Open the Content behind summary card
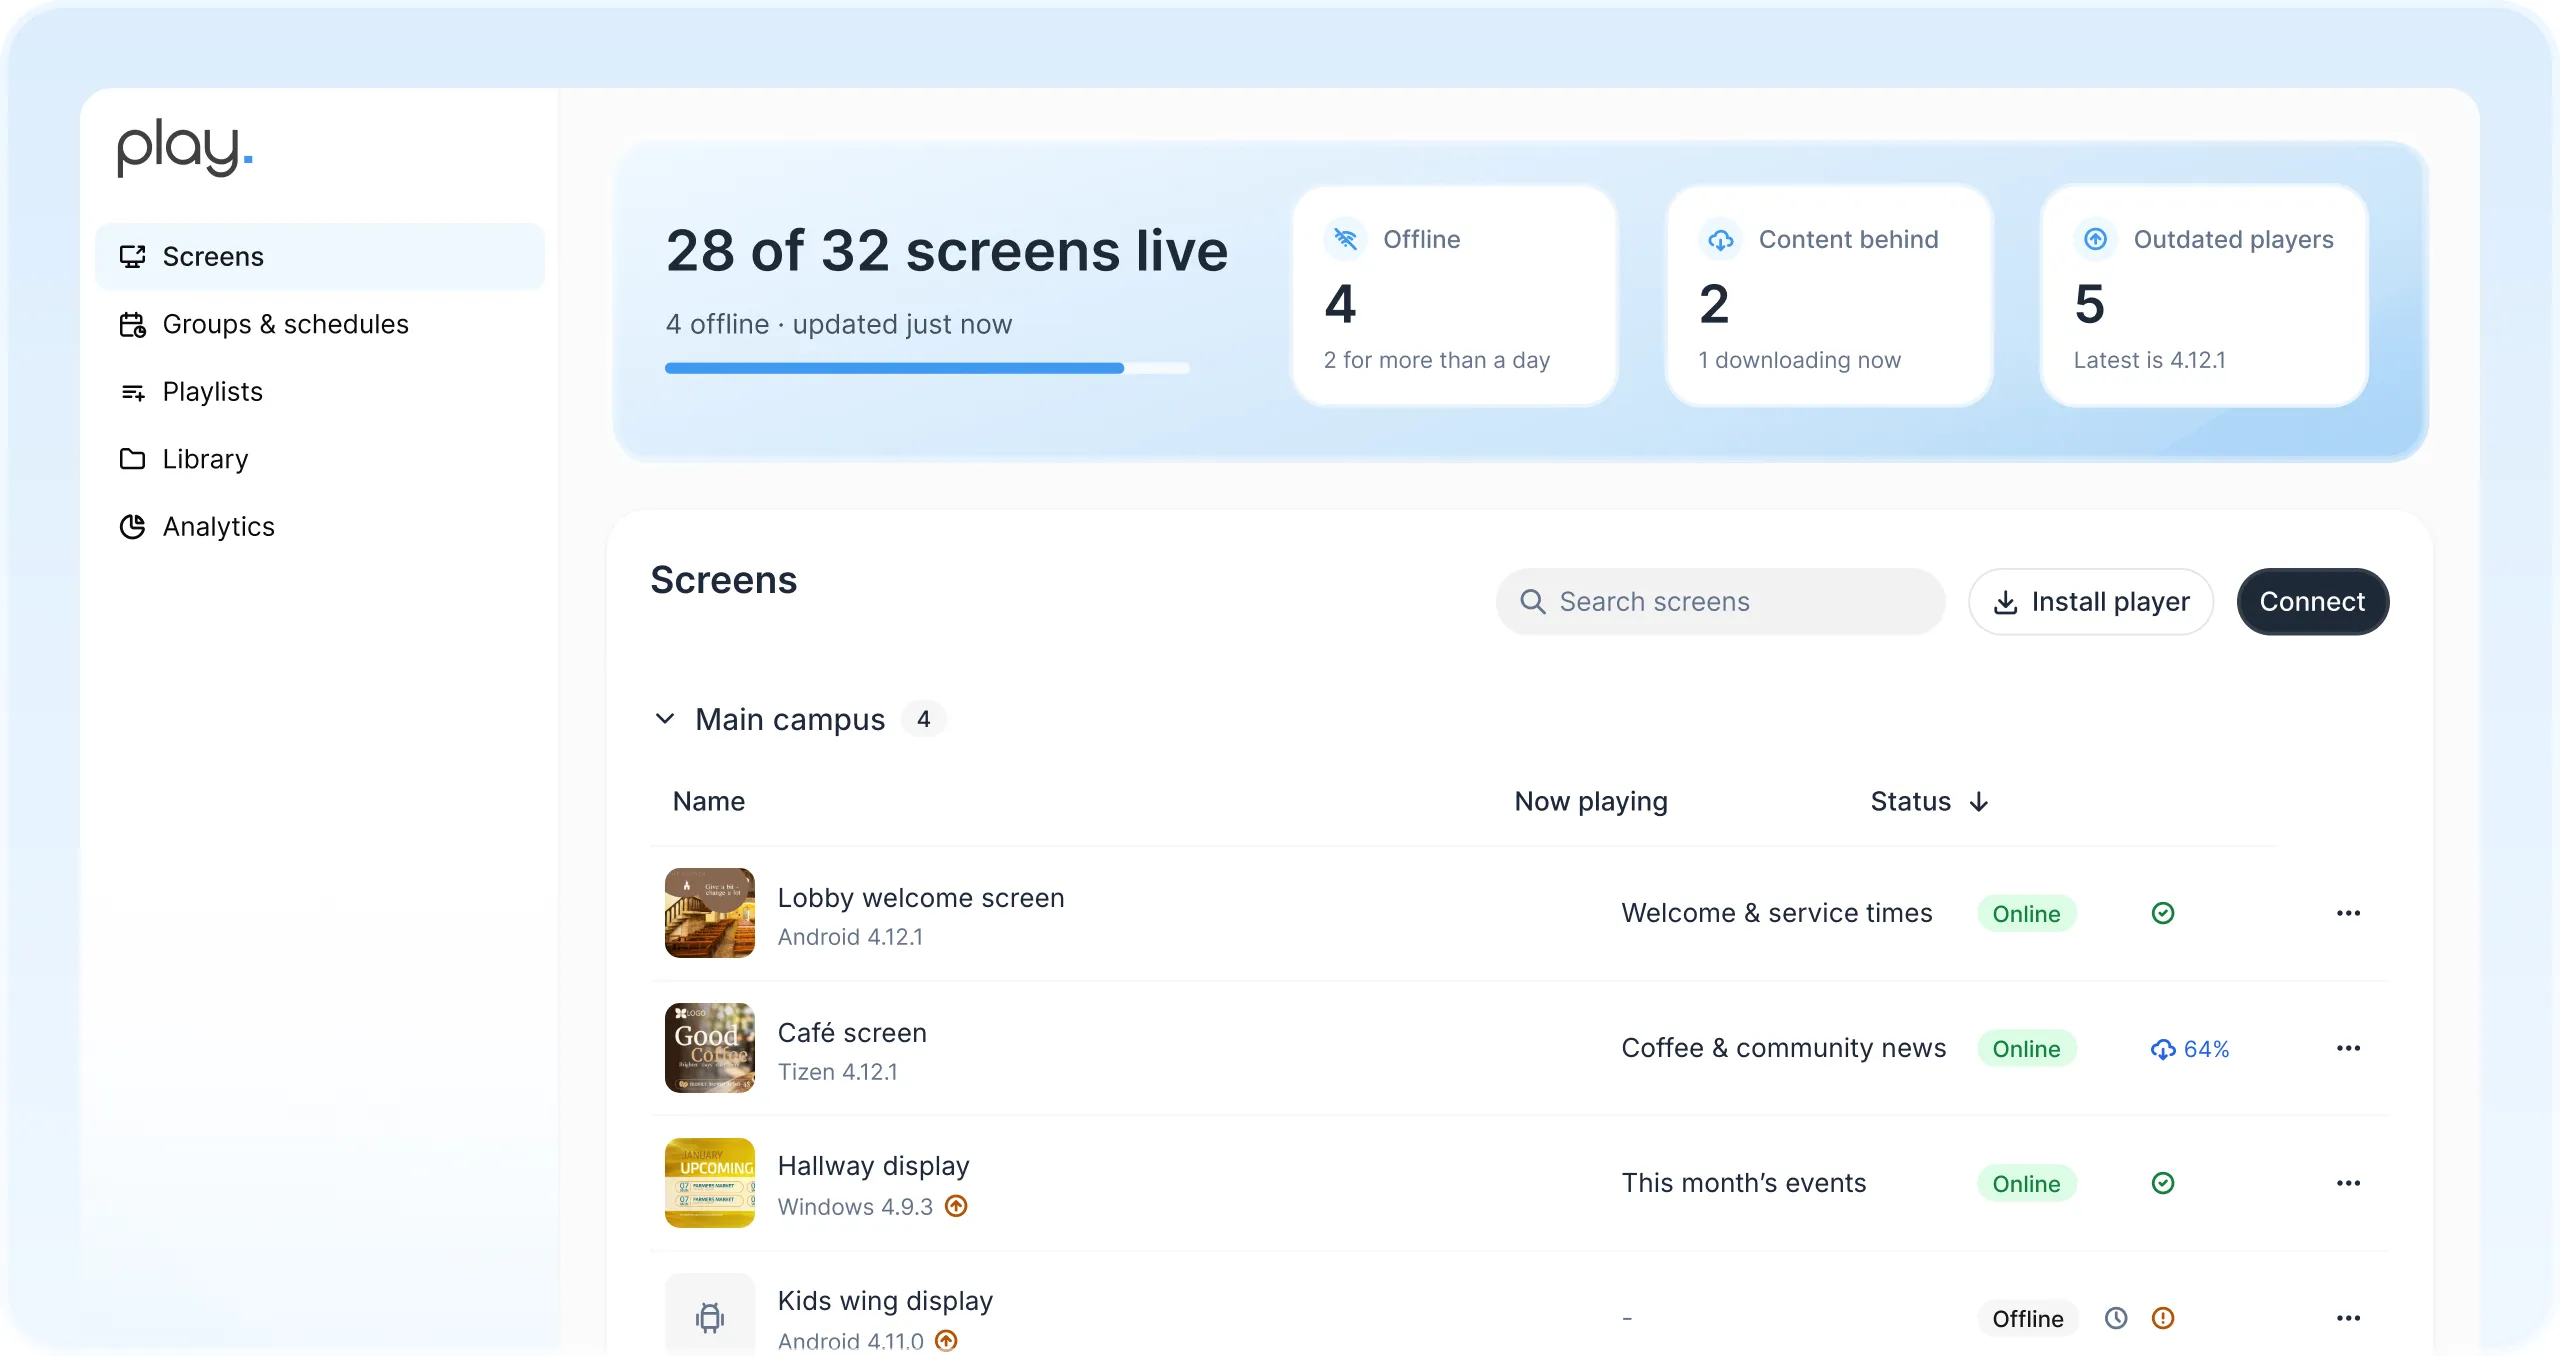This screenshot has width=2560, height=1356. coord(1829,296)
